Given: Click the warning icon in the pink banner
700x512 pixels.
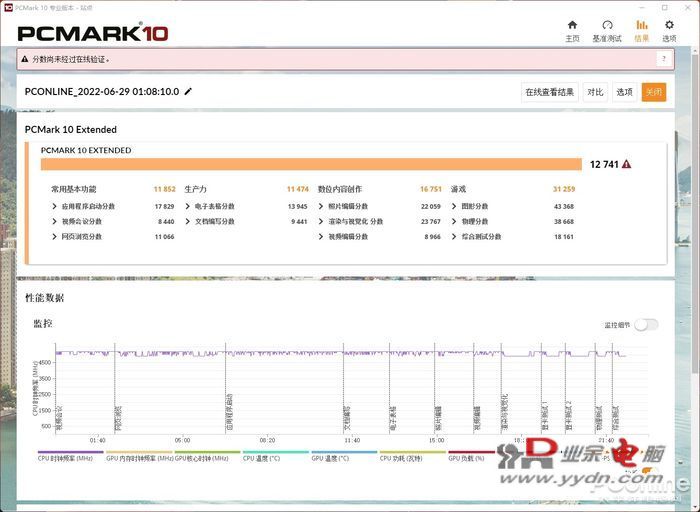Looking at the screenshot, I should point(25,59).
